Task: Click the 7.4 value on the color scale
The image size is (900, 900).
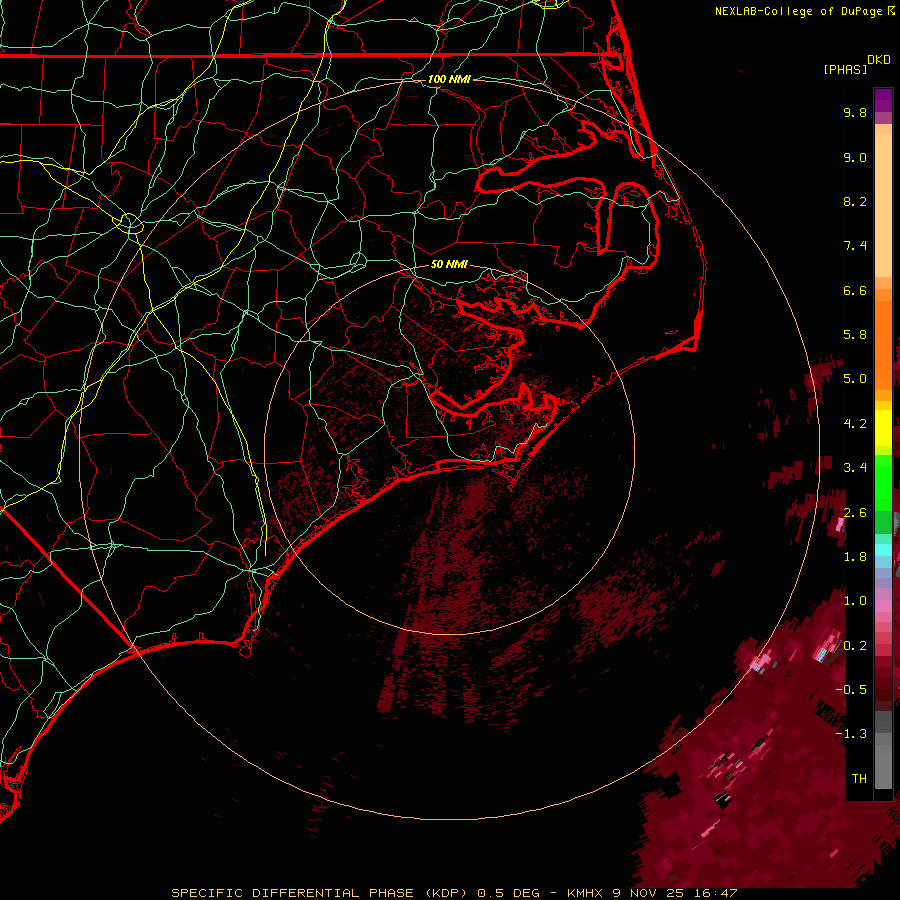Action: coord(855,246)
